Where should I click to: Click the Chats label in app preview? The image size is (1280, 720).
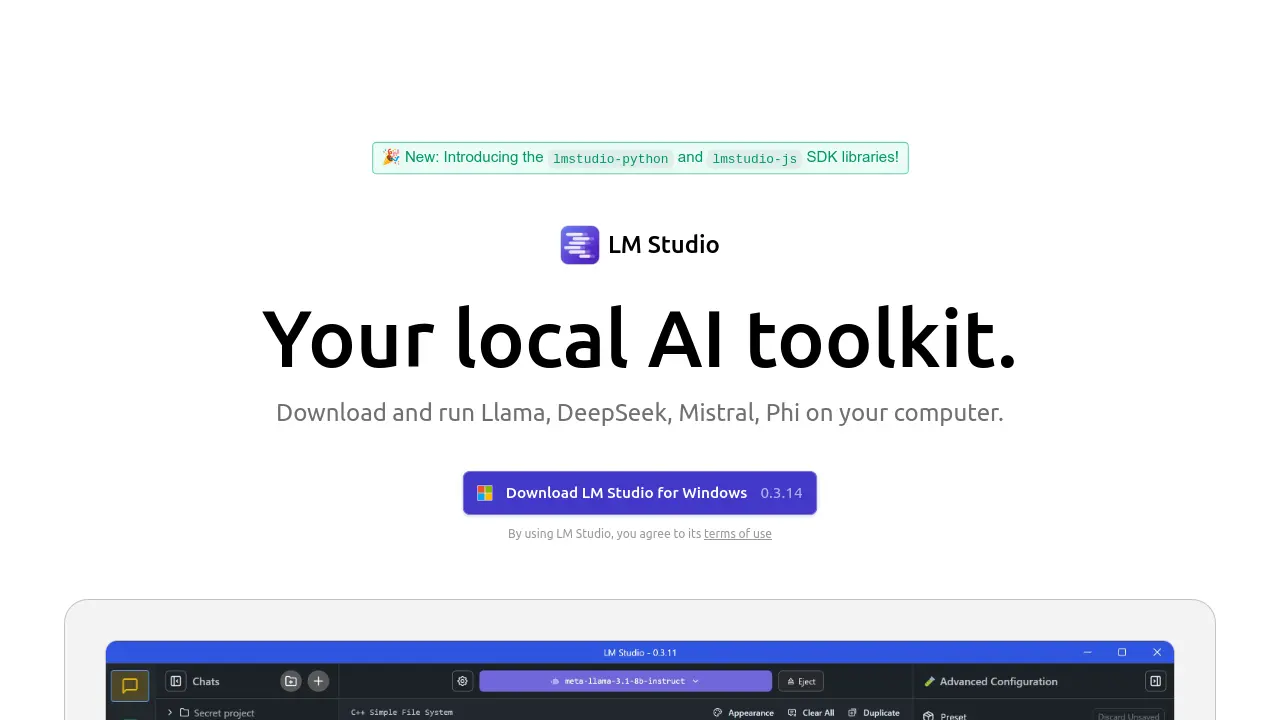pyautogui.click(x=206, y=681)
